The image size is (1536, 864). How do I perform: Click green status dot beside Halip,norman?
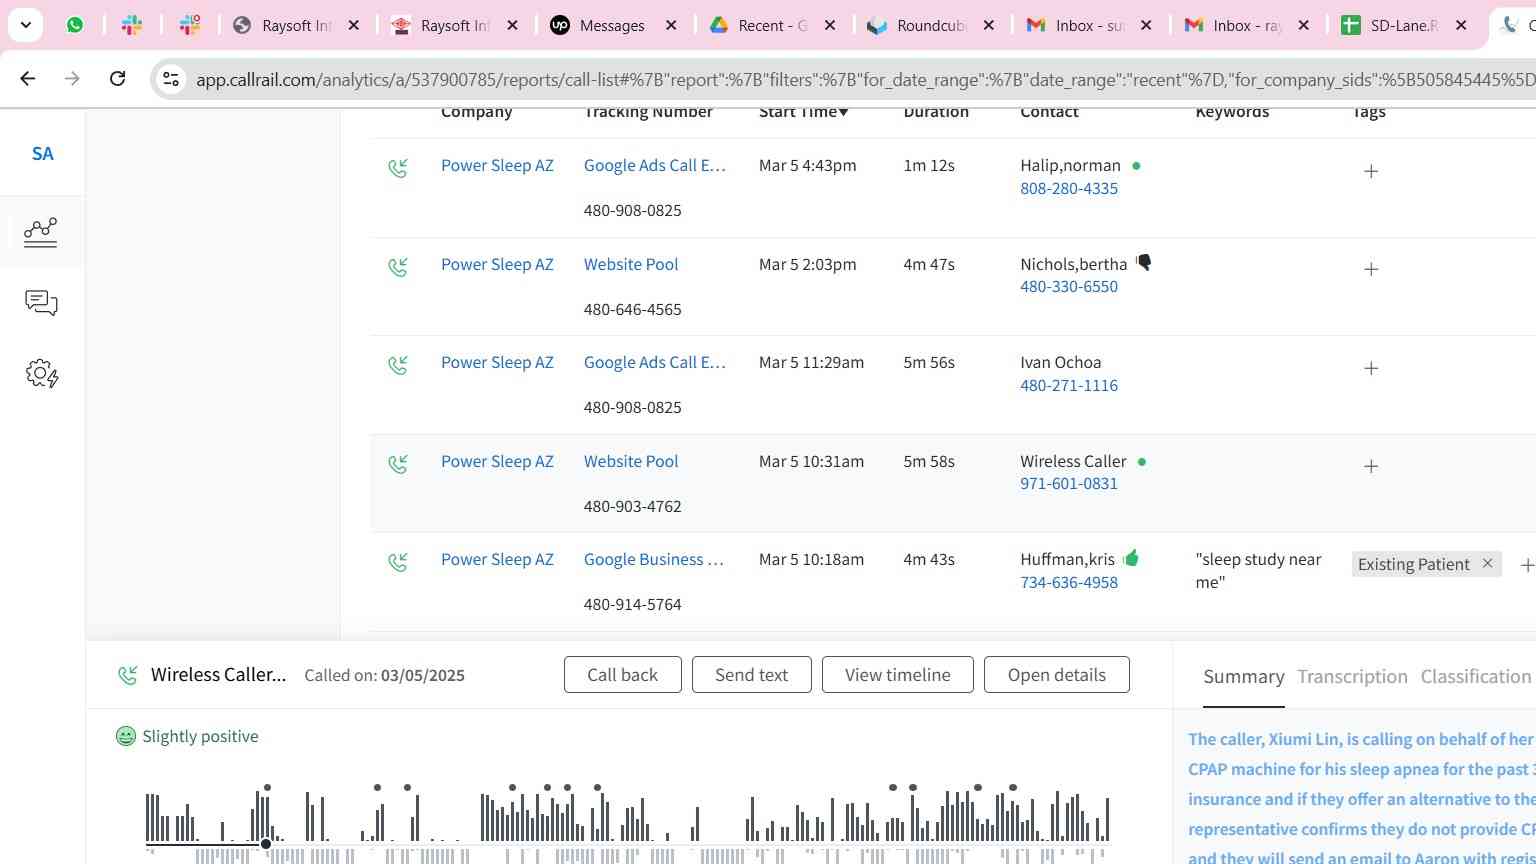point(1136,165)
